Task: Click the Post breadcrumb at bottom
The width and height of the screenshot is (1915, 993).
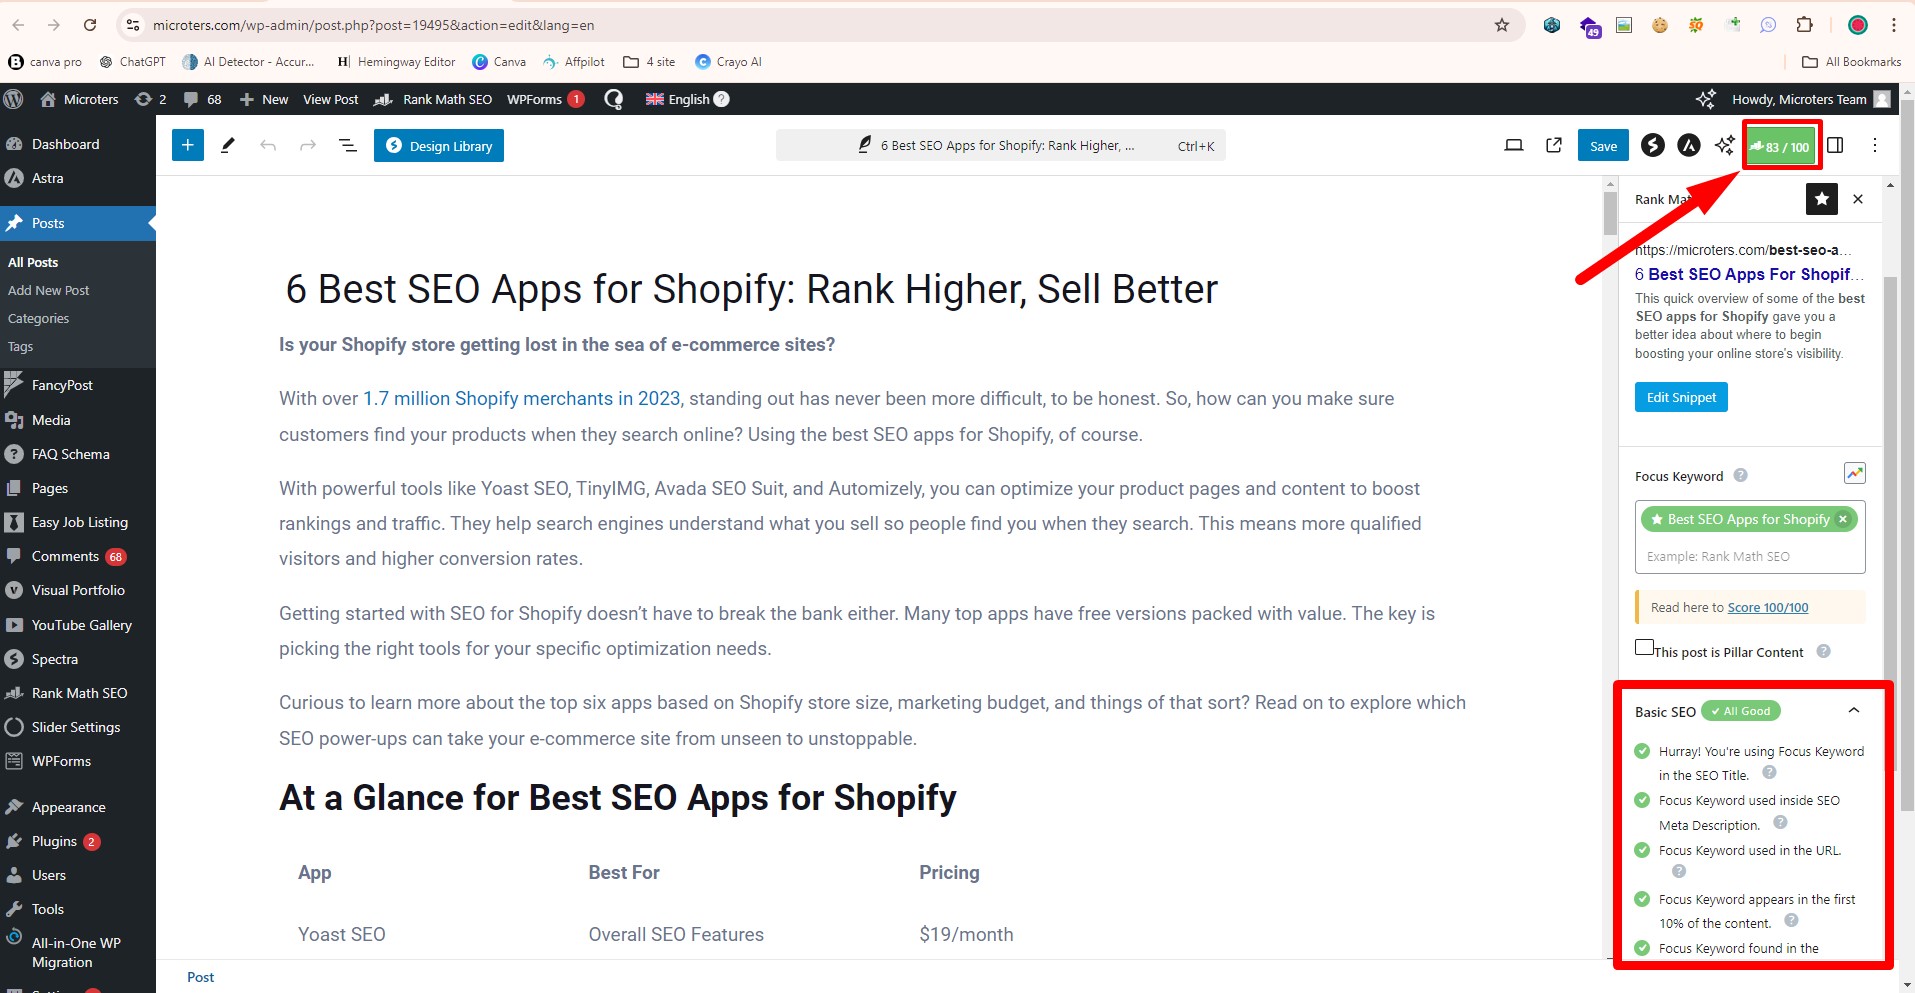Action: click(x=200, y=977)
